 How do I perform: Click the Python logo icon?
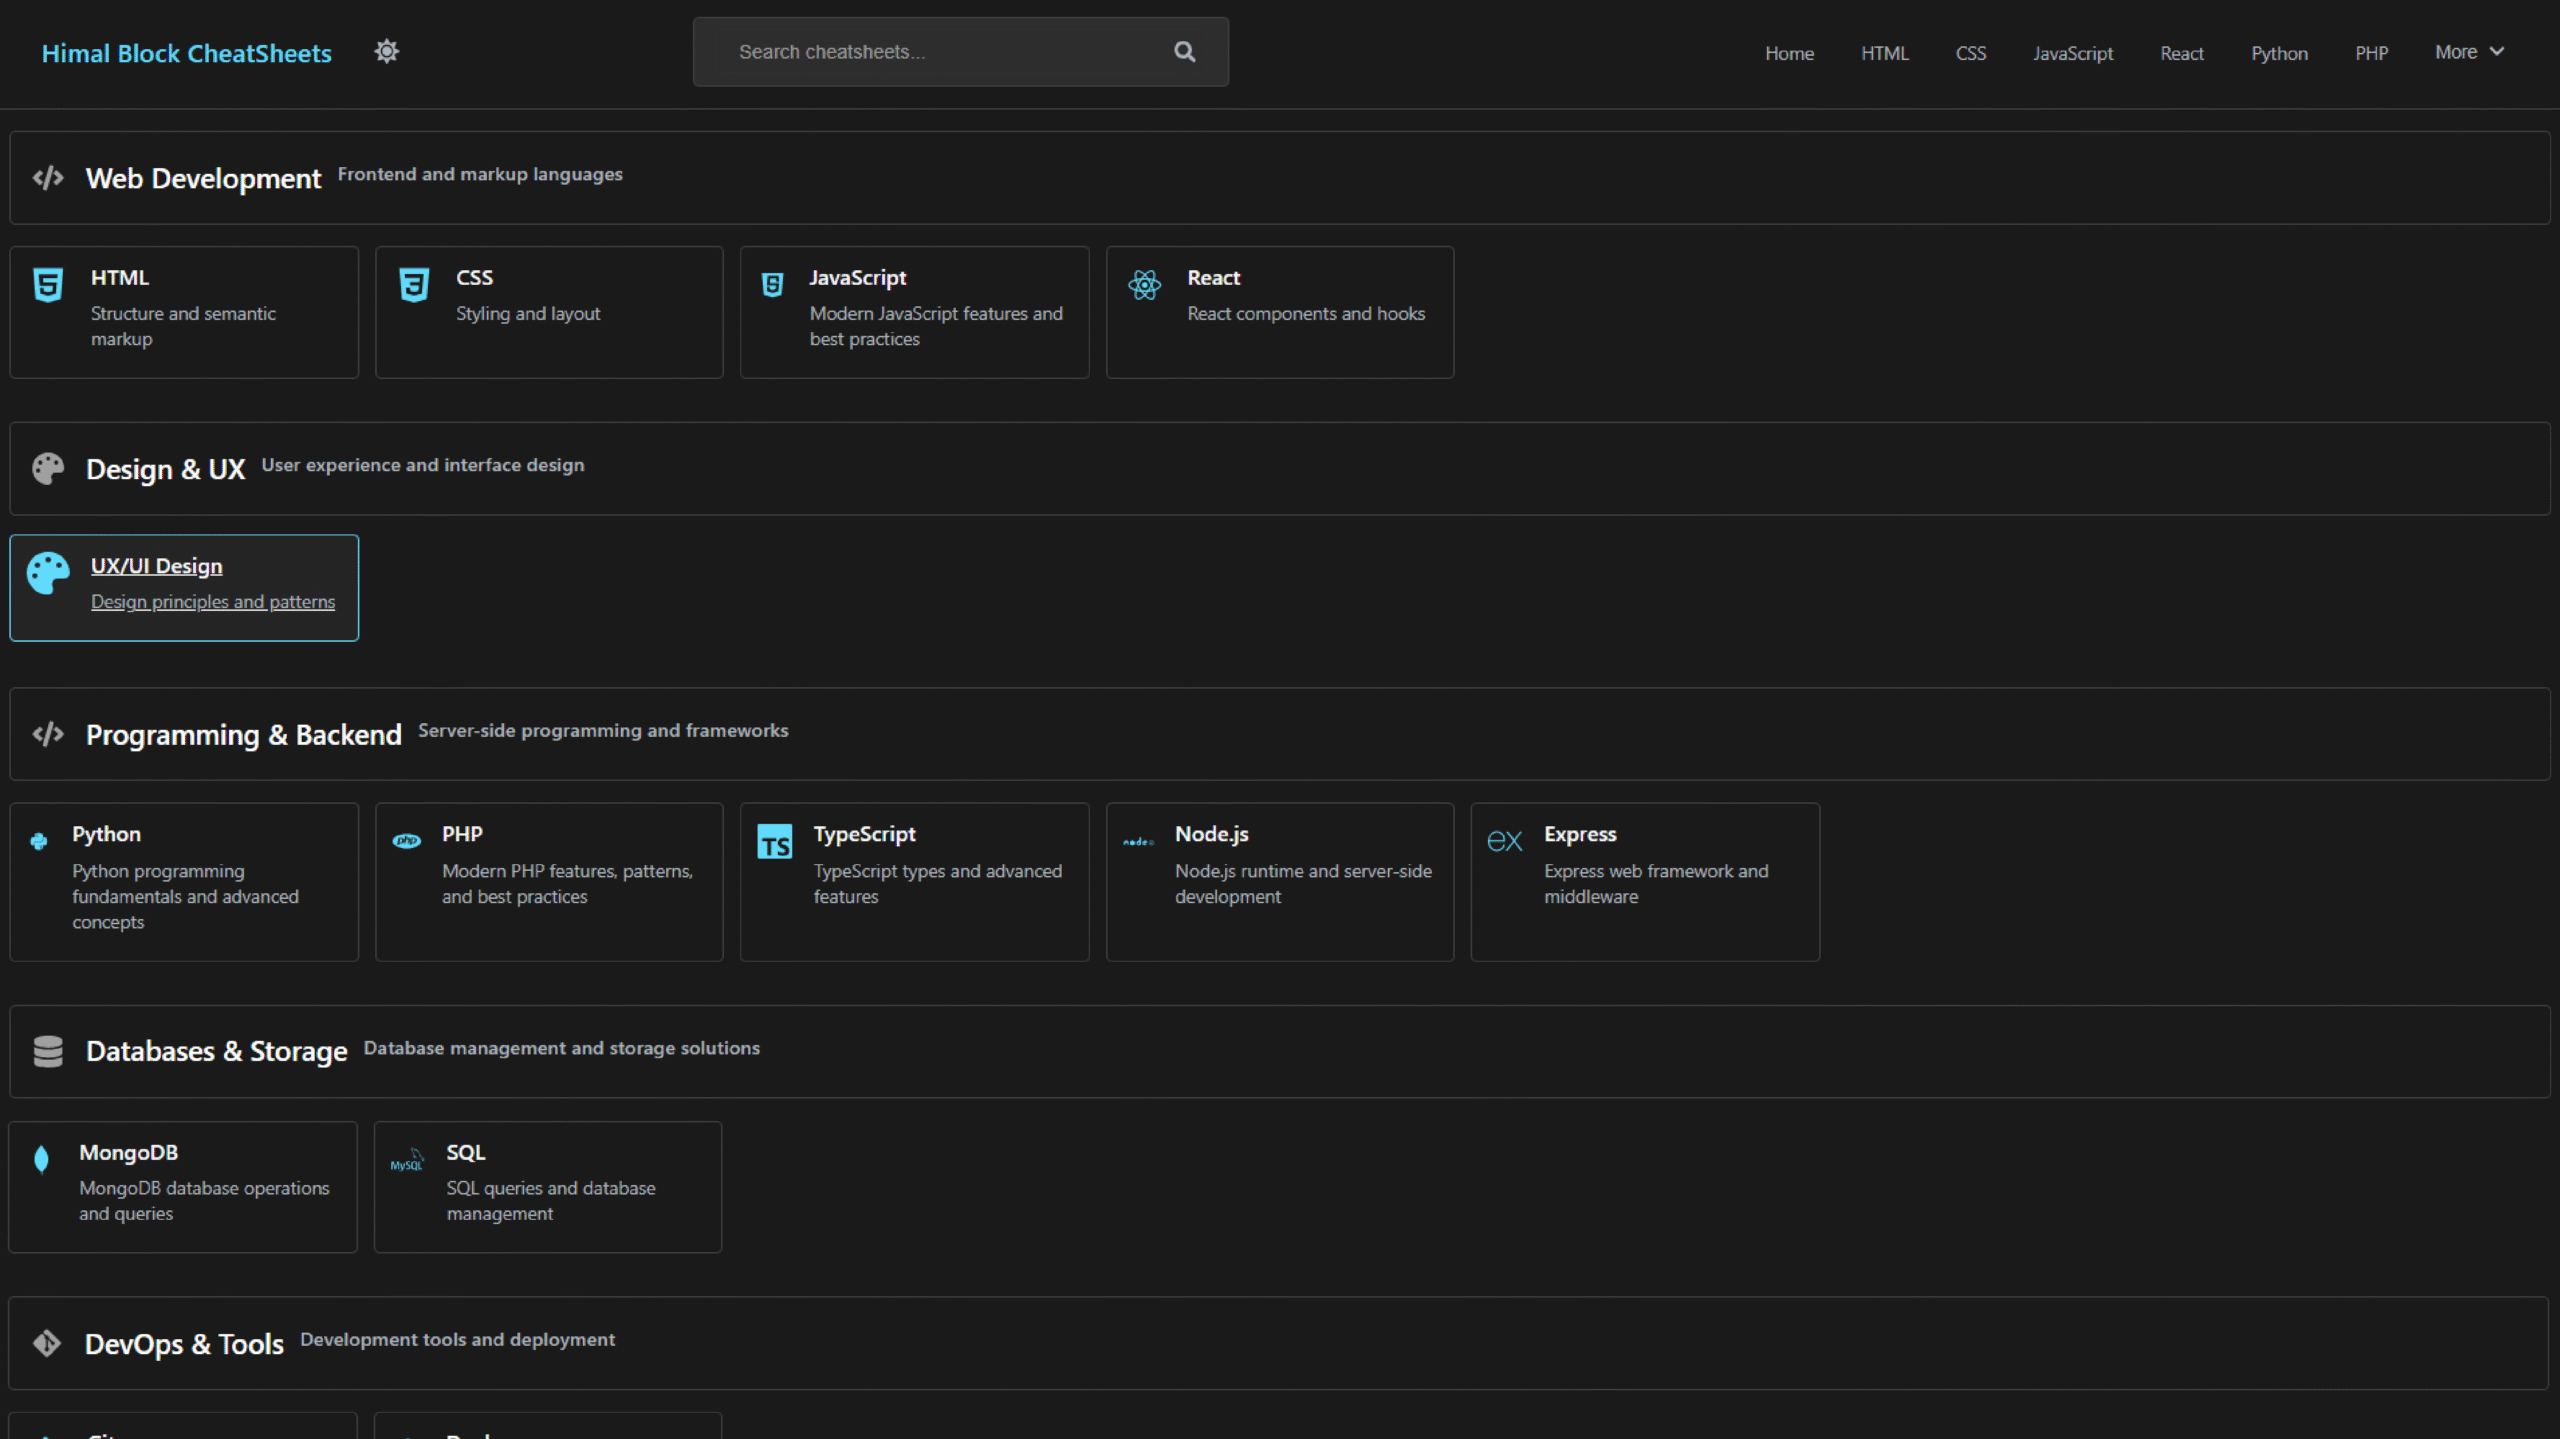click(39, 841)
